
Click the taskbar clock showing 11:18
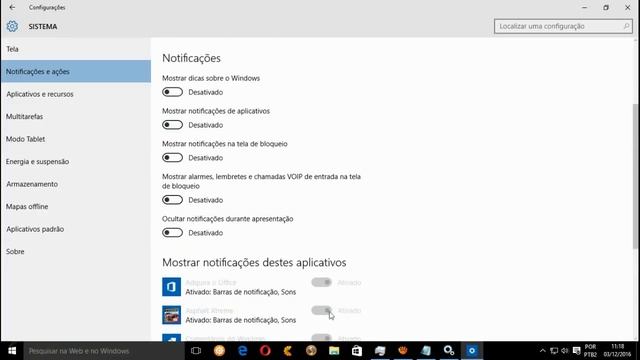[618, 351]
